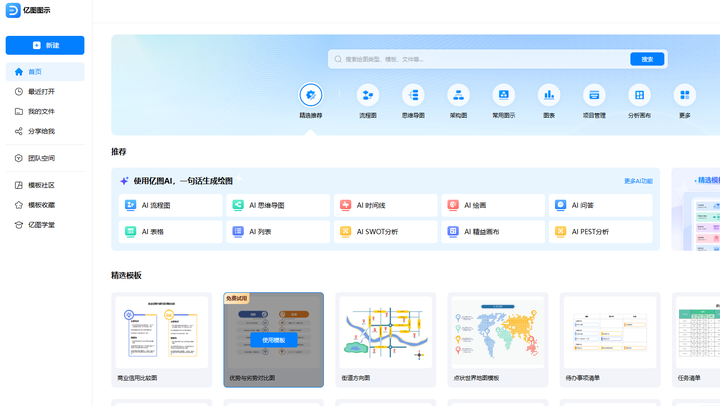
Task: Click the 精选模板 section heading
Action: coord(126,275)
